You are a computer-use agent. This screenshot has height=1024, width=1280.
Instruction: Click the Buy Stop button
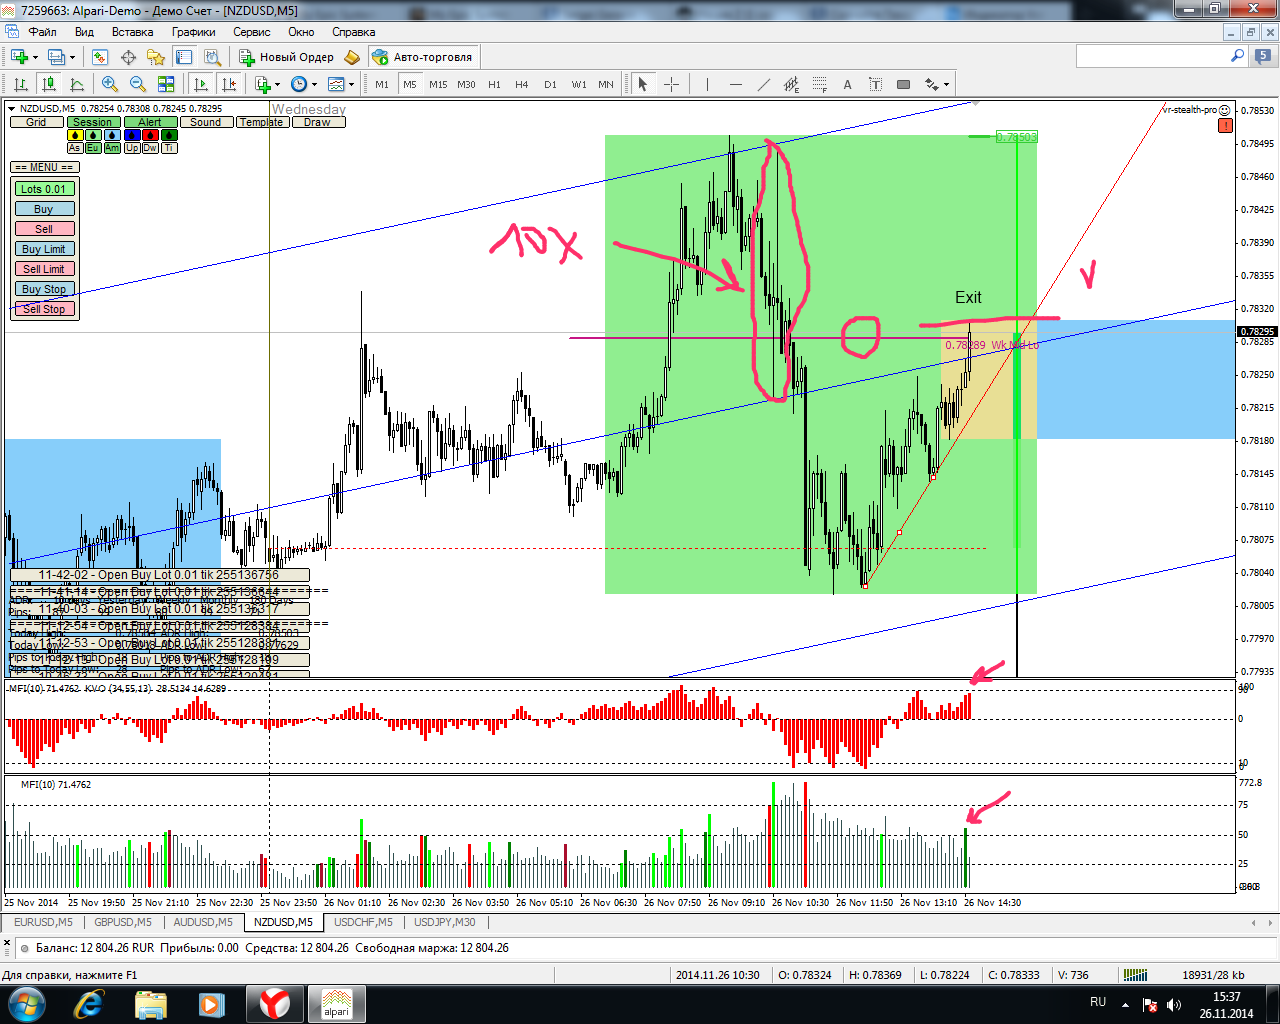click(x=44, y=289)
